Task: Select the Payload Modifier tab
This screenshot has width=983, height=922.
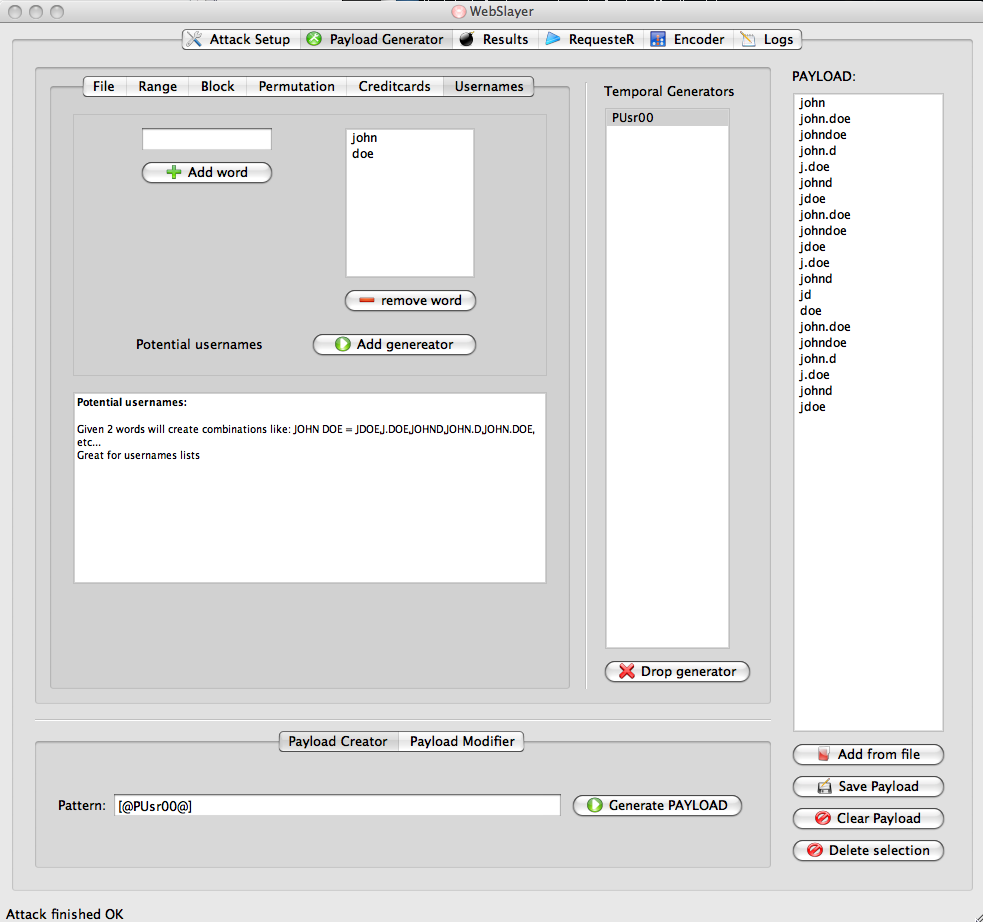Action: coord(462,741)
